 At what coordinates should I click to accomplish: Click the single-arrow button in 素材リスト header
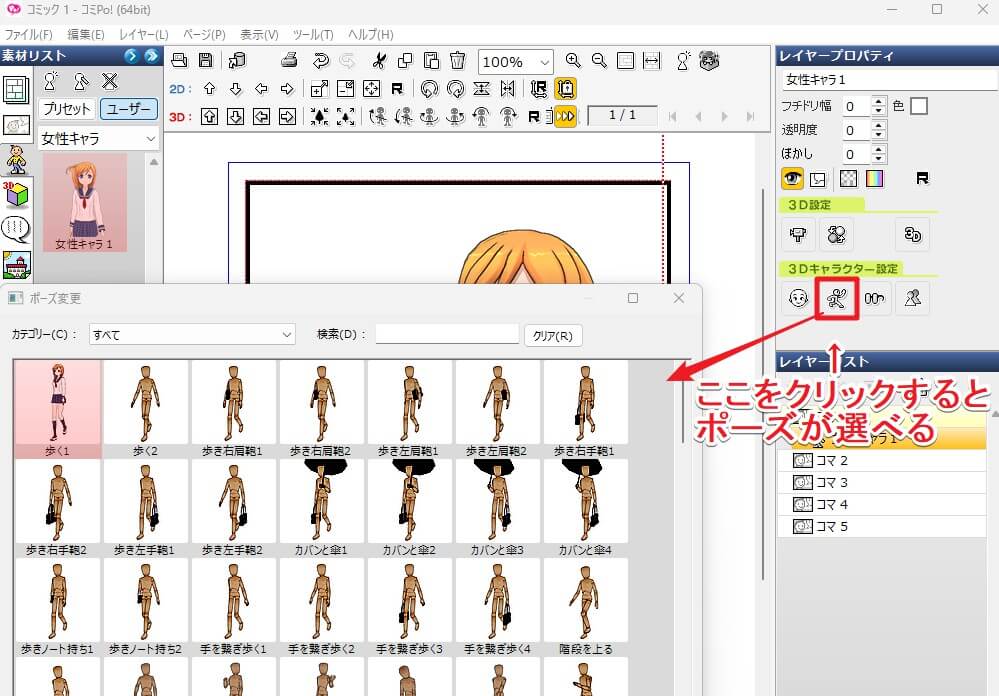(x=131, y=55)
